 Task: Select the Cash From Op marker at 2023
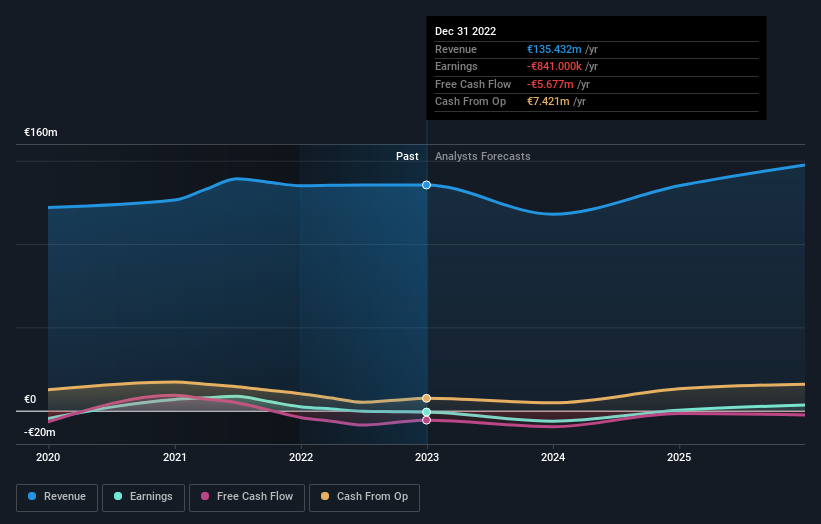[x=426, y=398]
